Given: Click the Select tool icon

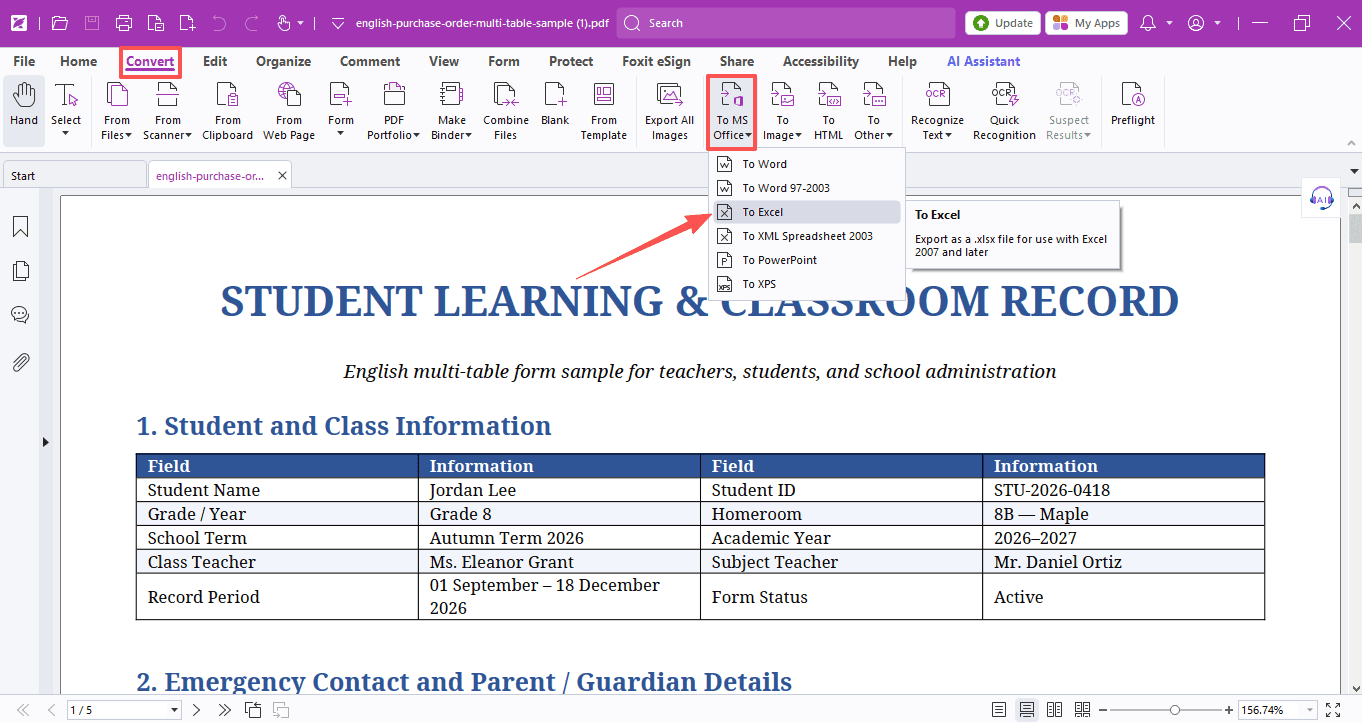Looking at the screenshot, I should click(66, 96).
